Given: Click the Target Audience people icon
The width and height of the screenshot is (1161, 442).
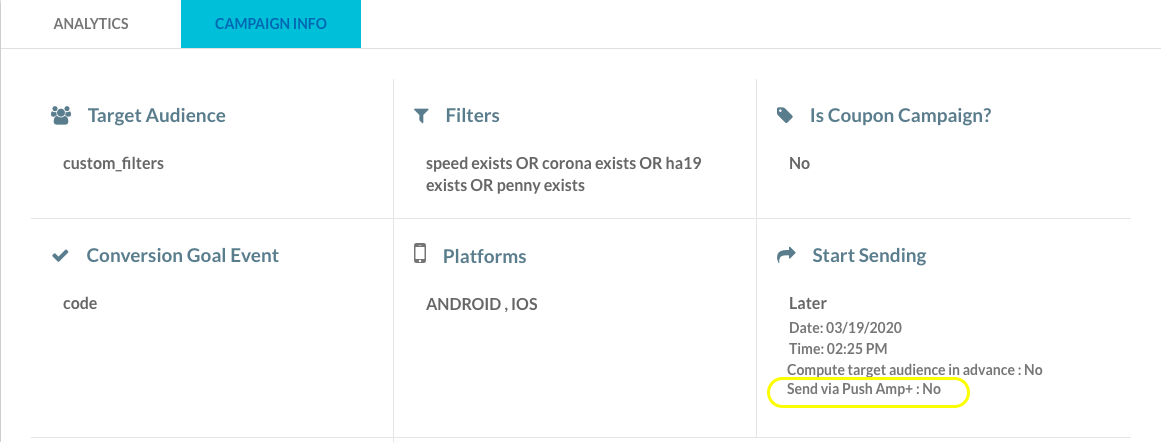Looking at the screenshot, I should point(61,115).
